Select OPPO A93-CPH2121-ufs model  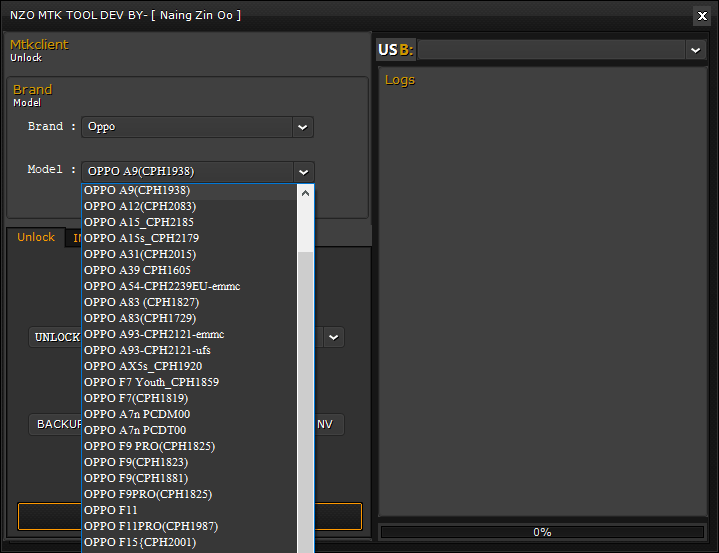147,350
